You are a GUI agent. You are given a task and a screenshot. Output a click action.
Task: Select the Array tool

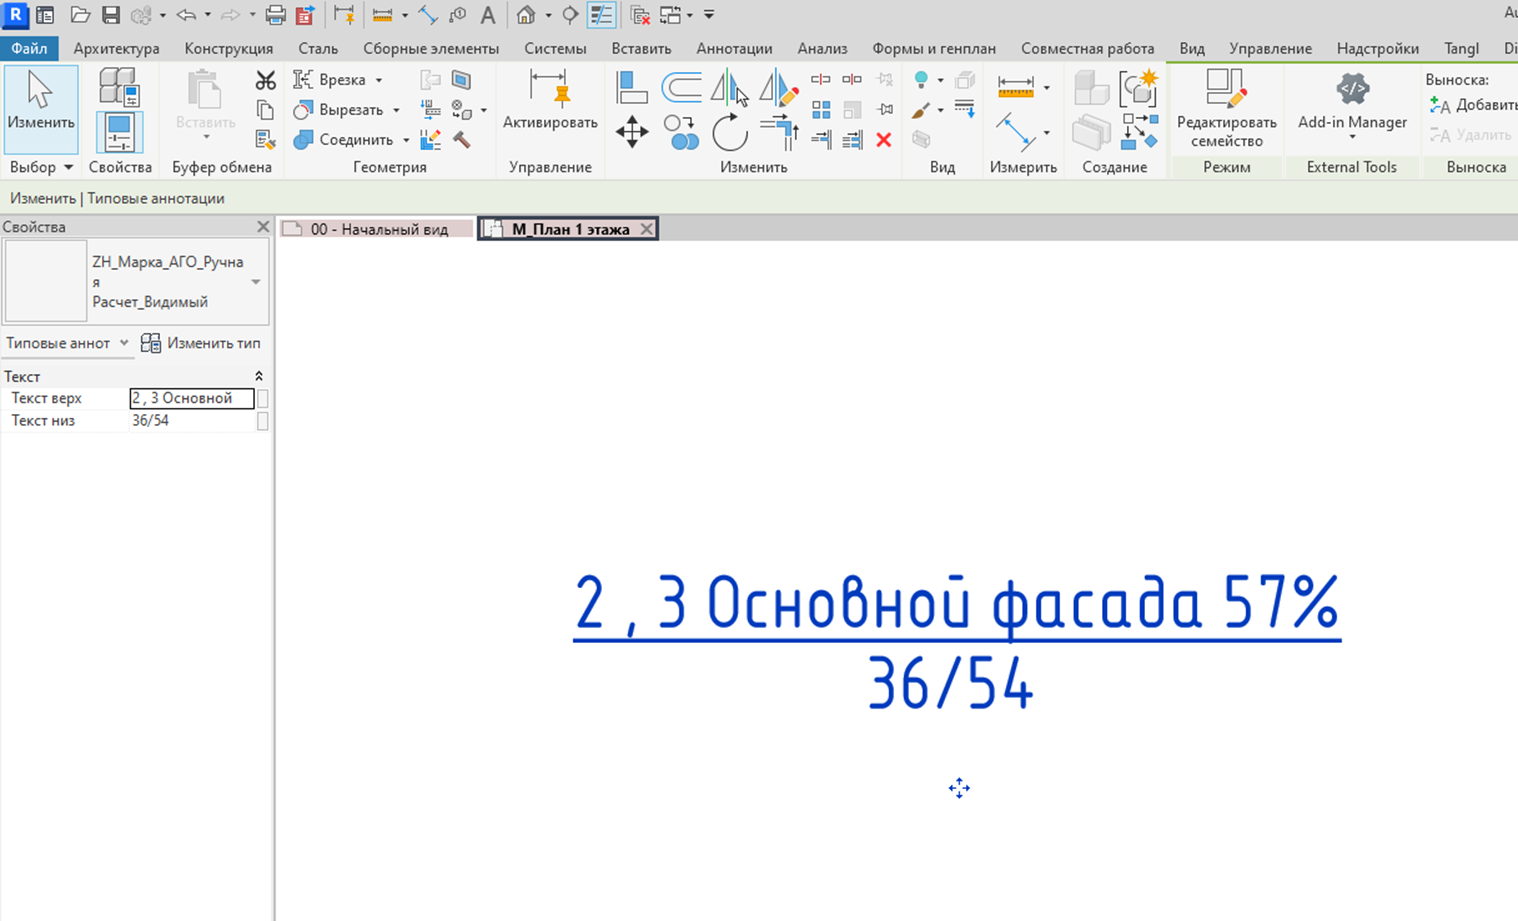tap(821, 110)
